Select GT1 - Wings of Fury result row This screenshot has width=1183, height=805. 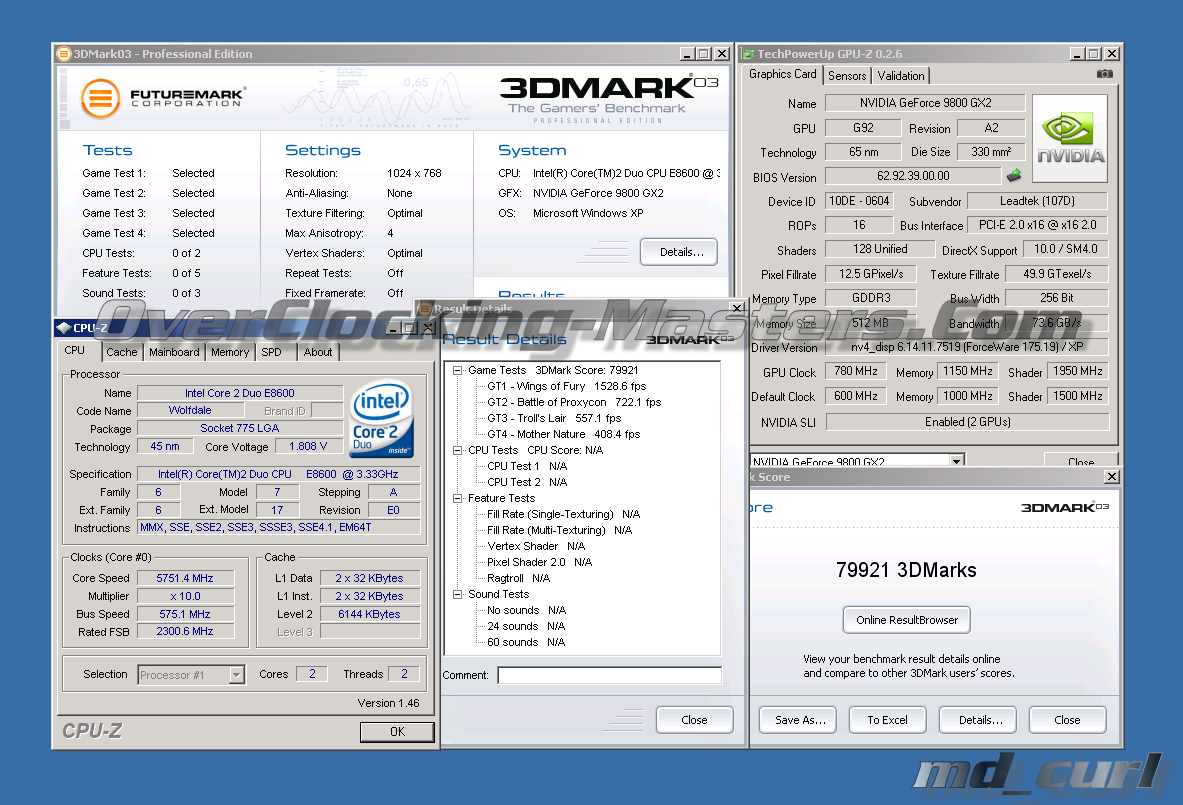pos(567,386)
